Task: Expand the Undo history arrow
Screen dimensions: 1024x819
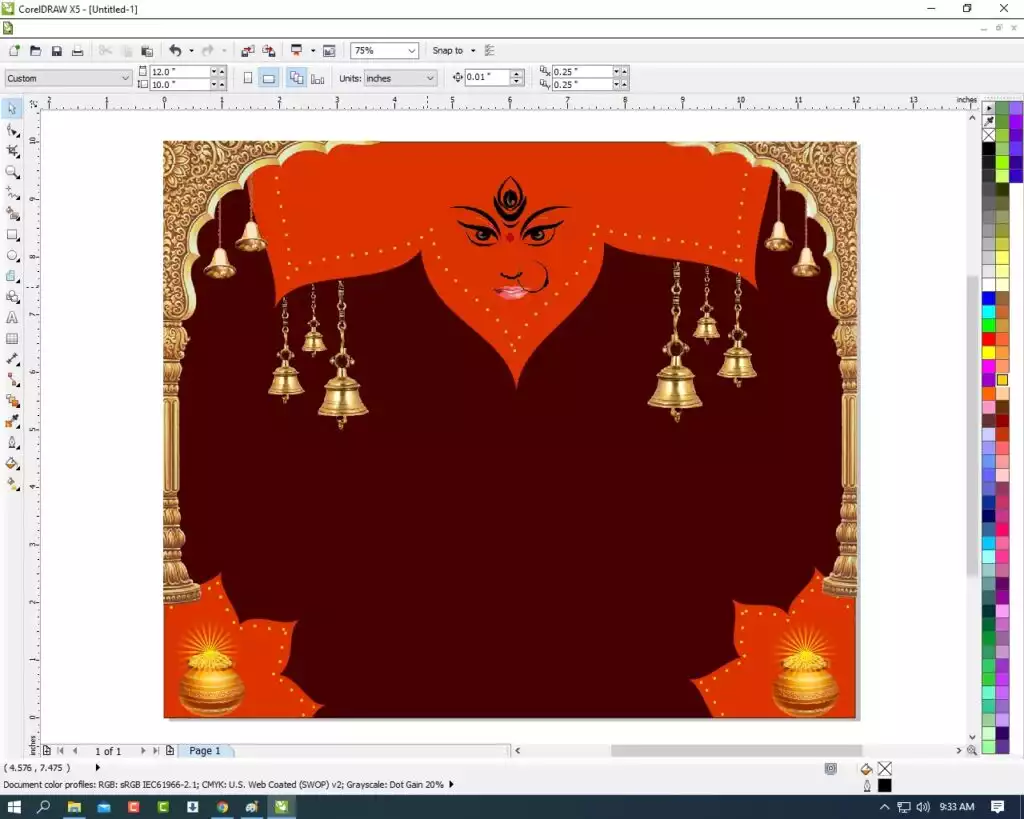Action: pyautogui.click(x=191, y=51)
